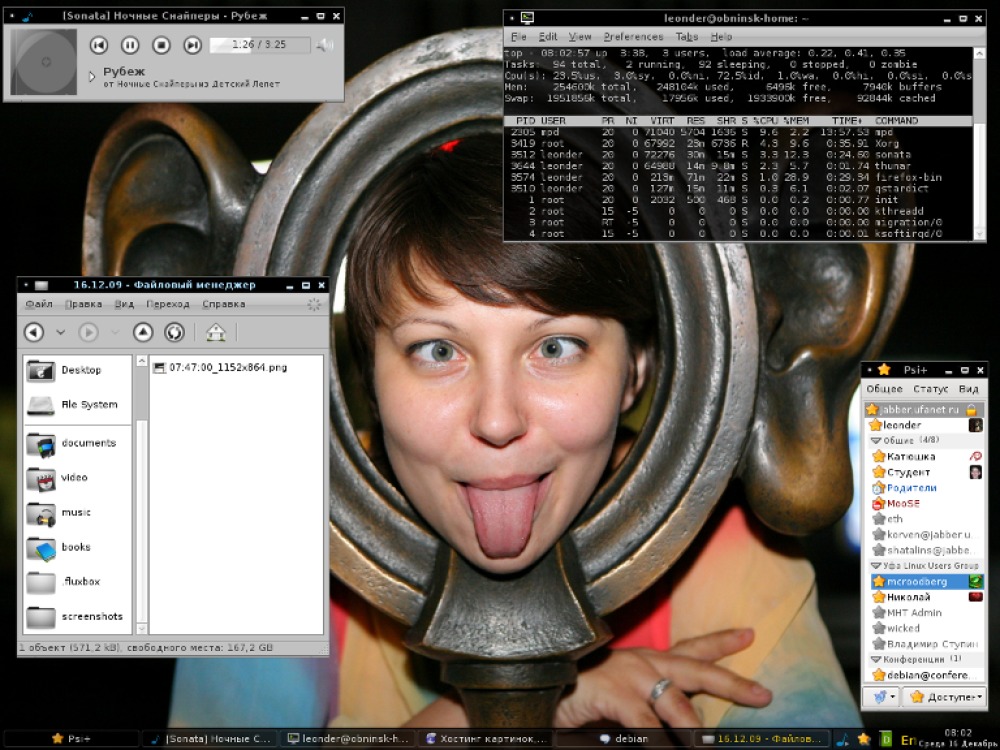Seek within Sonata song progress bar
Viewport: 1000px width, 750px height.
[260, 45]
